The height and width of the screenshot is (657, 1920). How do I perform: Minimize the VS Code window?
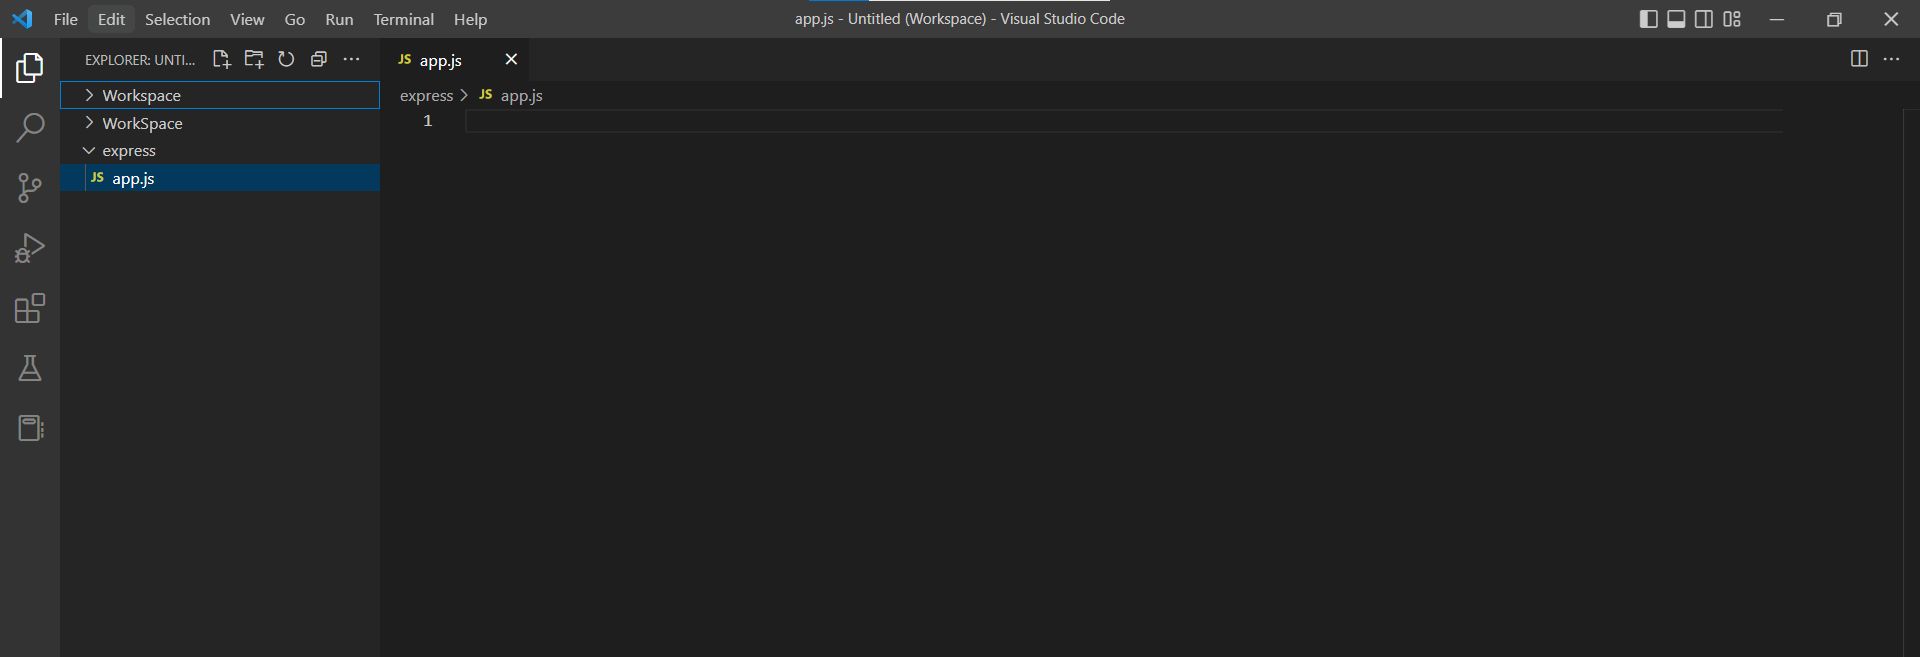pos(1777,19)
